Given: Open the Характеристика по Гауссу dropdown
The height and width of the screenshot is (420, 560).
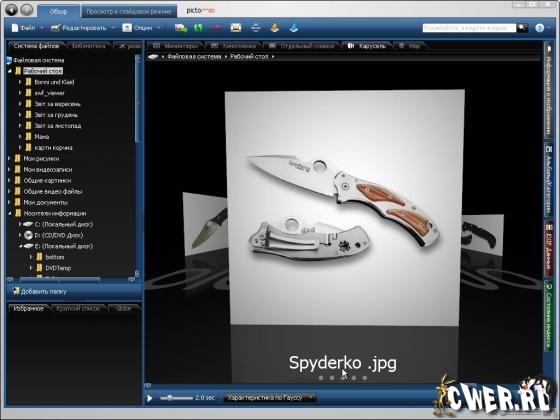Looking at the screenshot, I should (x=270, y=398).
